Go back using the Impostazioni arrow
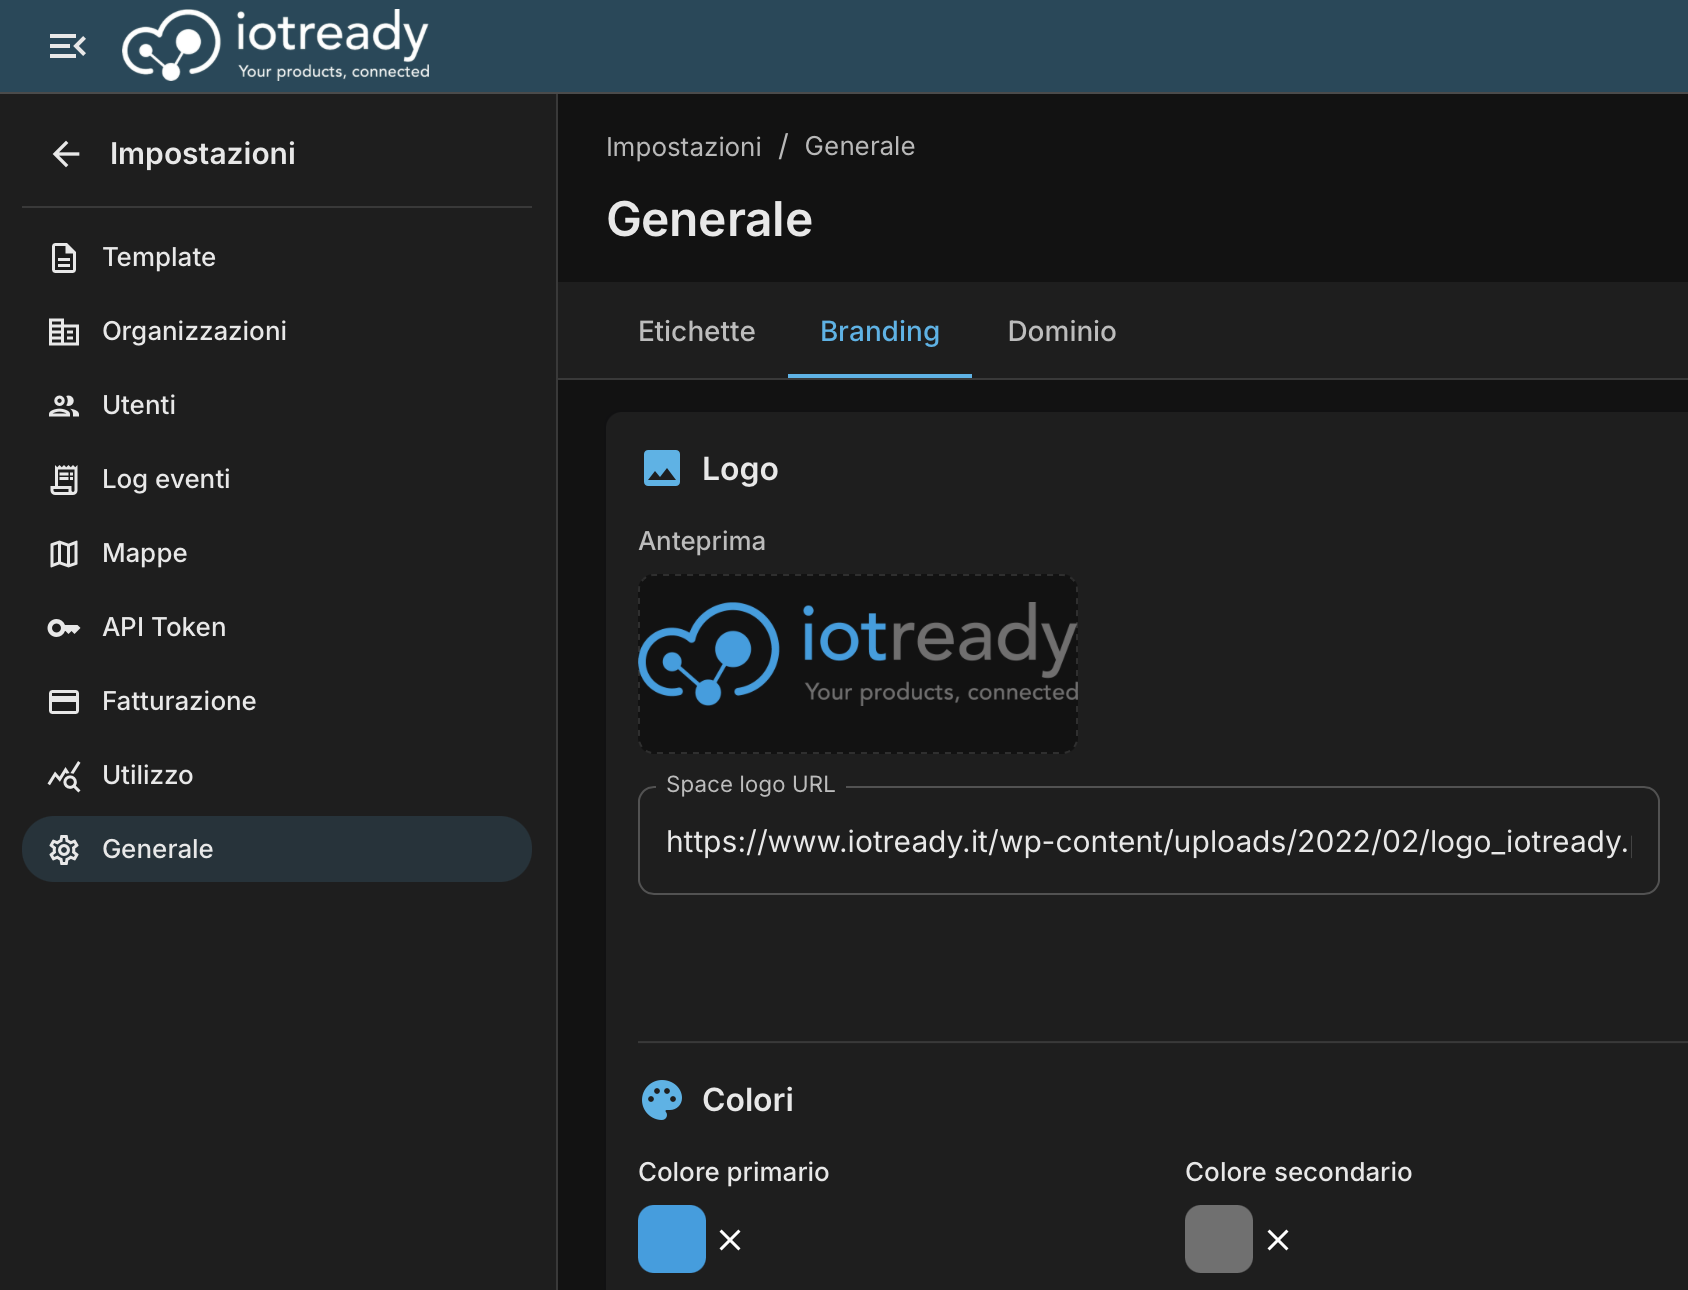Image resolution: width=1688 pixels, height=1290 pixels. (x=66, y=154)
